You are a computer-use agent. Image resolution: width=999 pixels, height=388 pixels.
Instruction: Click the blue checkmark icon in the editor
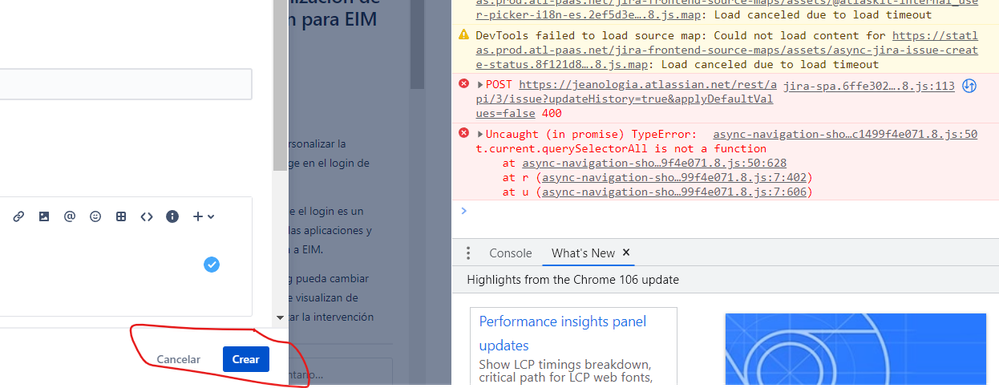[212, 264]
